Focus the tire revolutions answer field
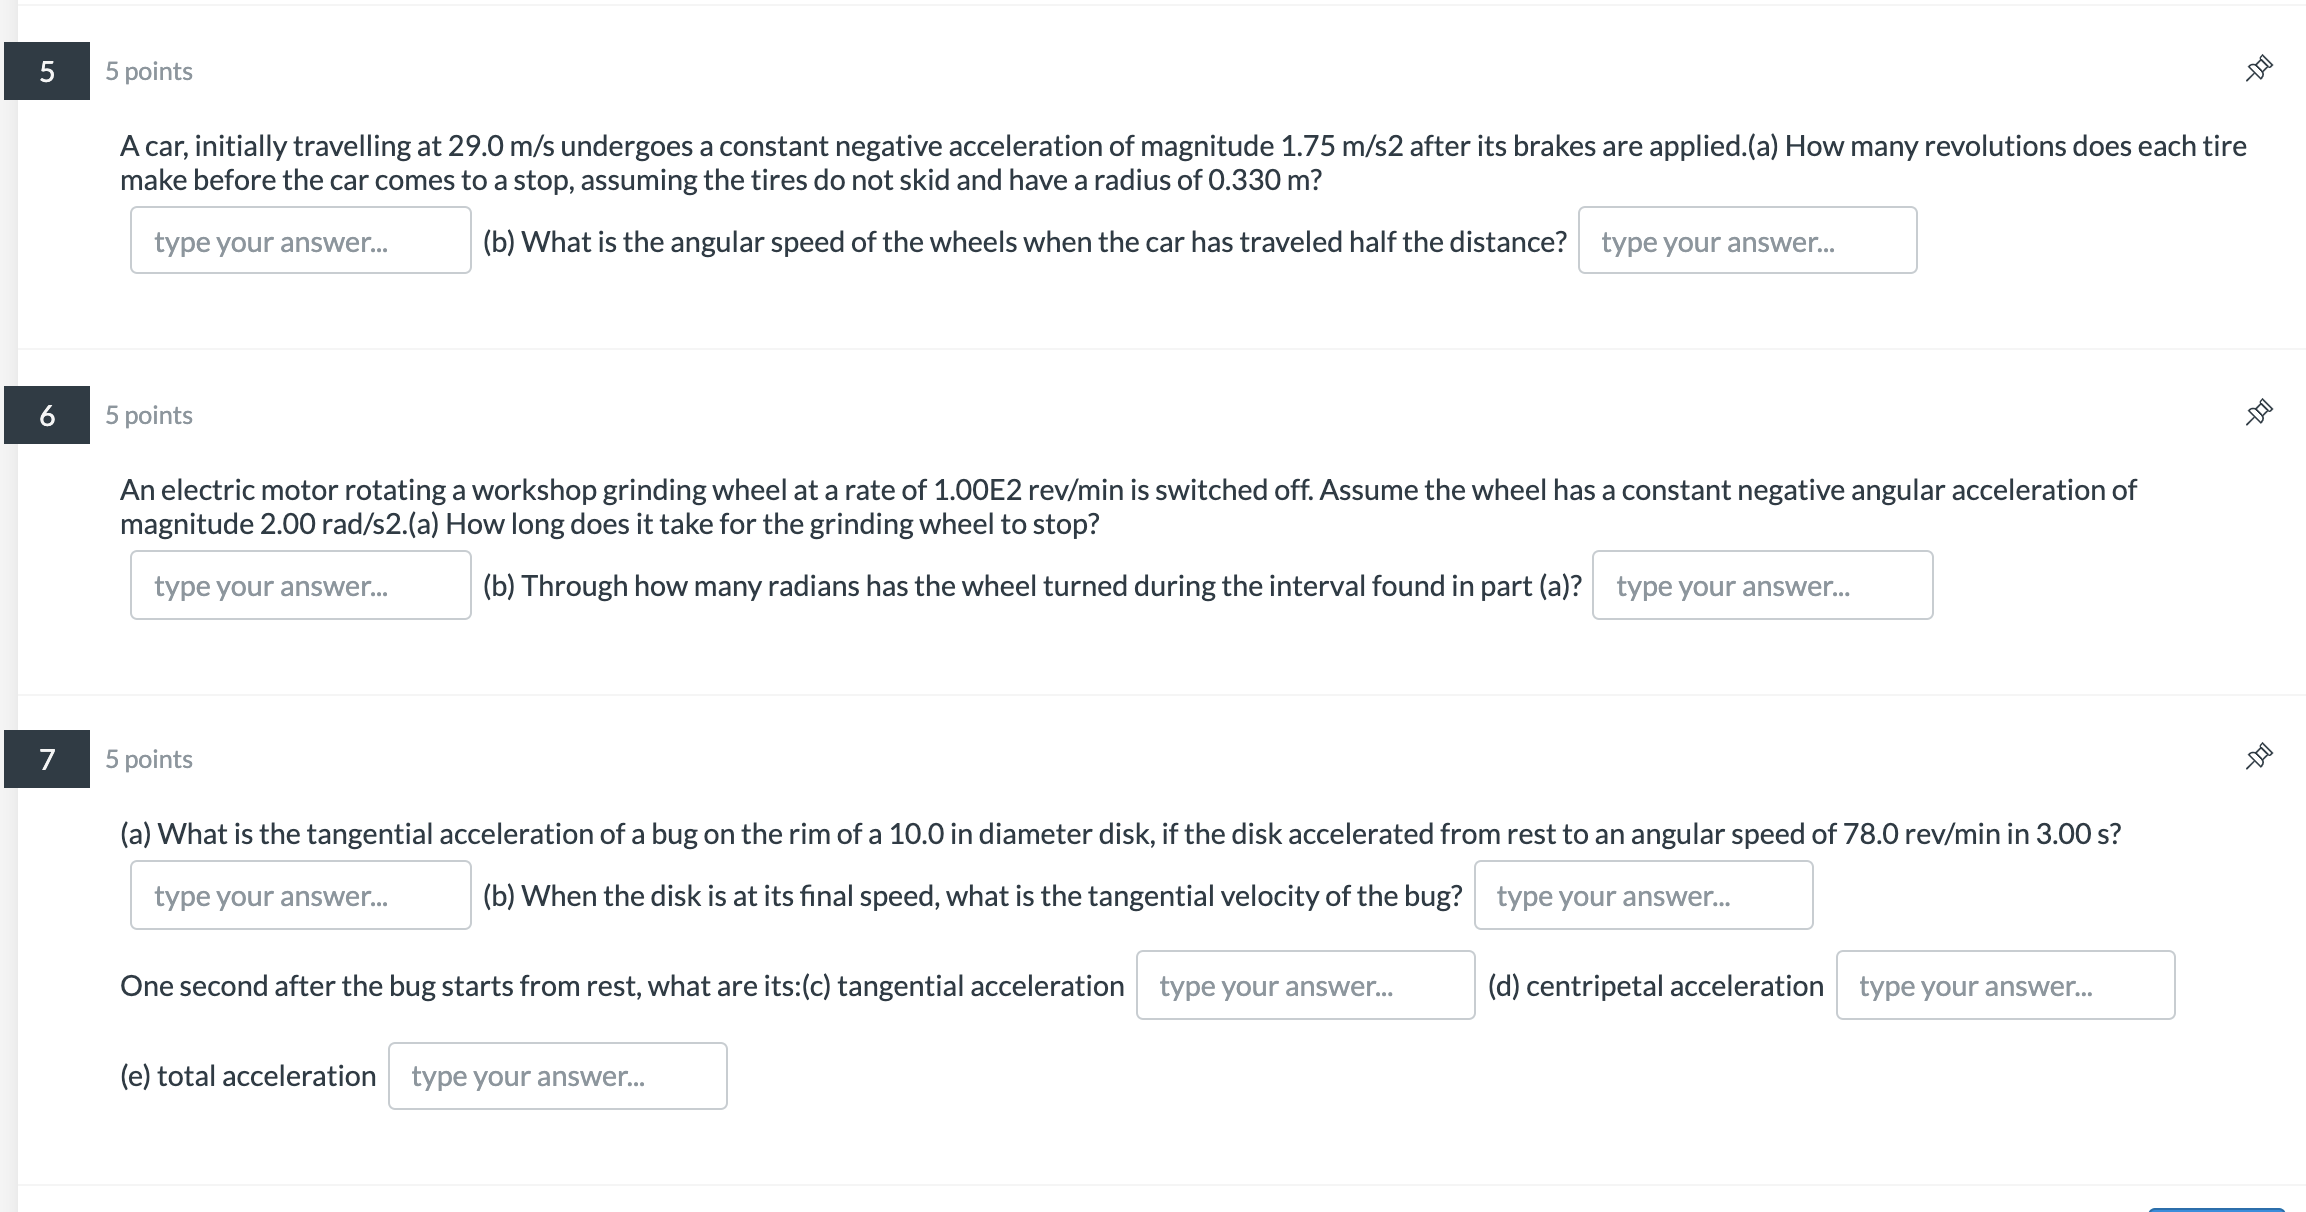 (300, 241)
